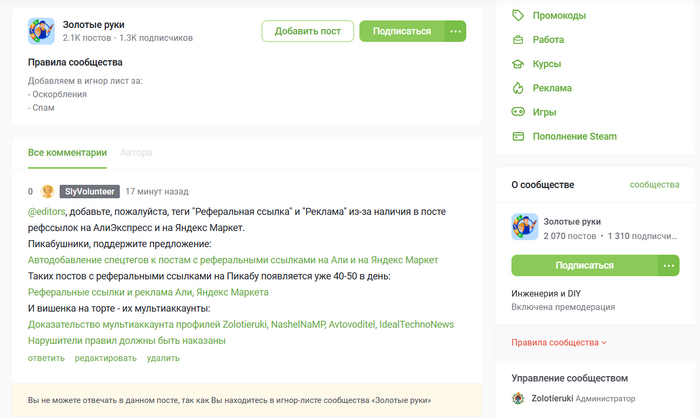Click the сообщества link in sidebar header
Screen dimensions: 700x418
[x=654, y=184]
